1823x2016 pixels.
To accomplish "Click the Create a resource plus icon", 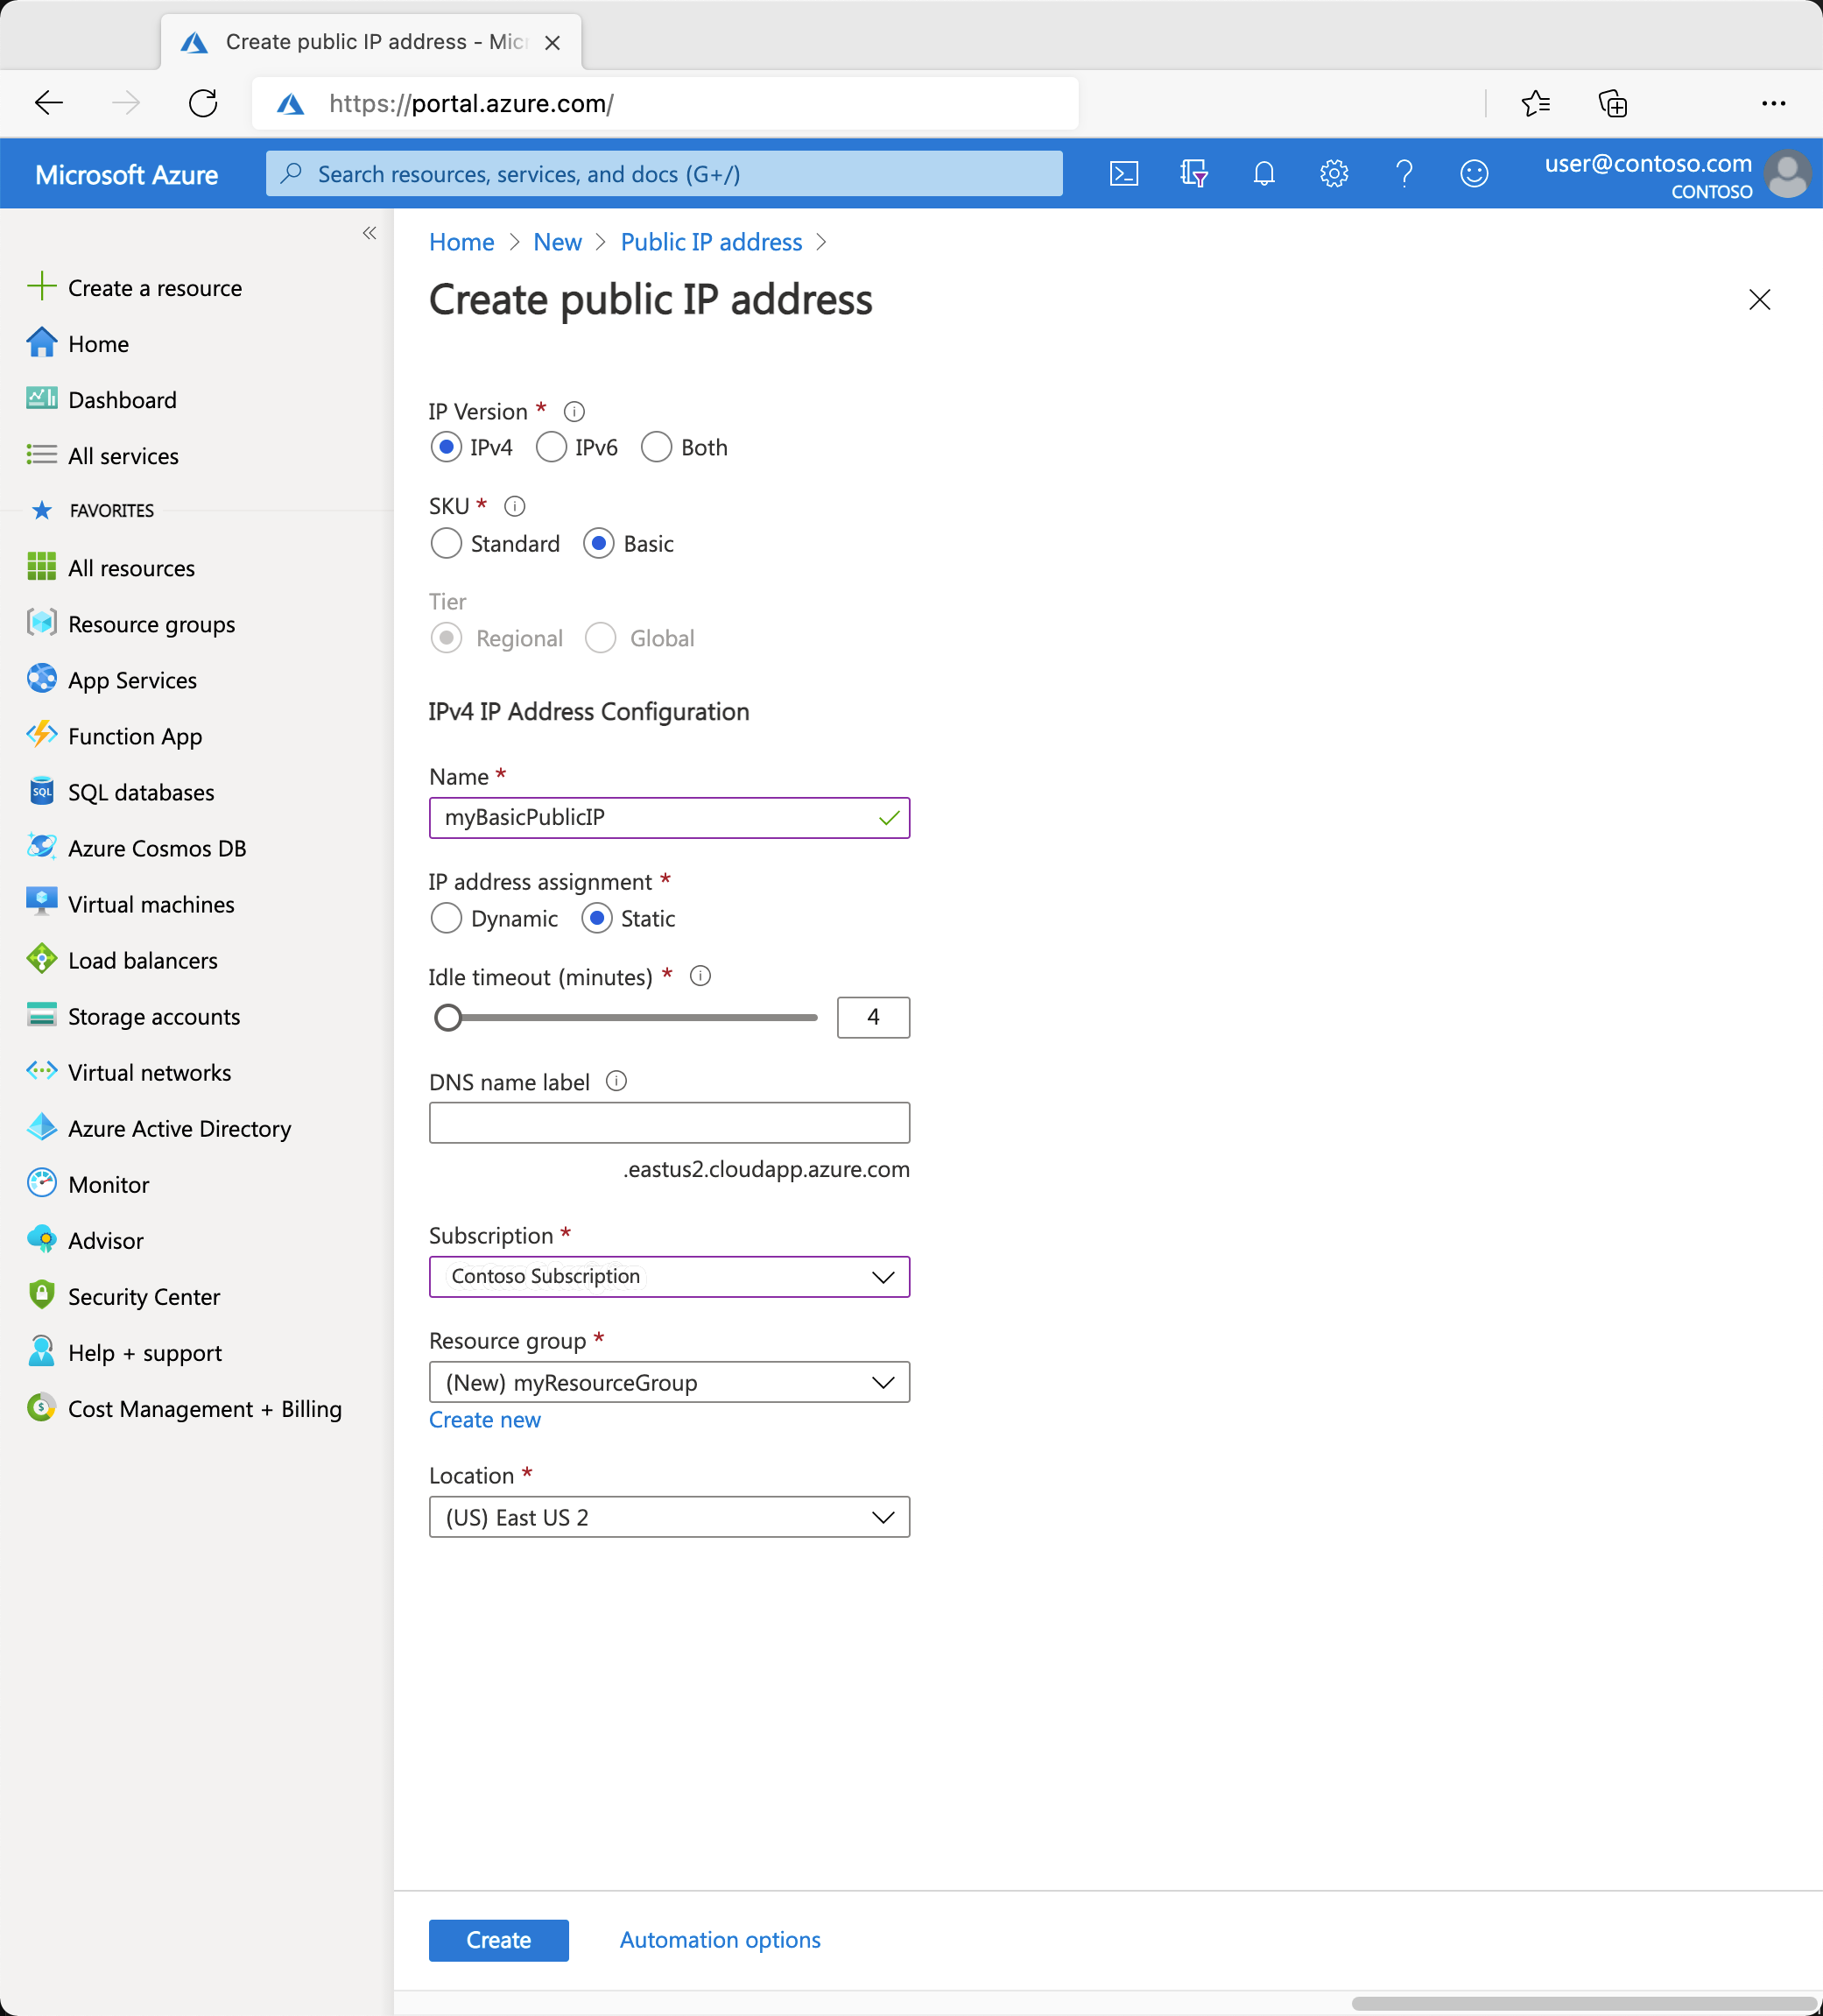I will pos(41,287).
